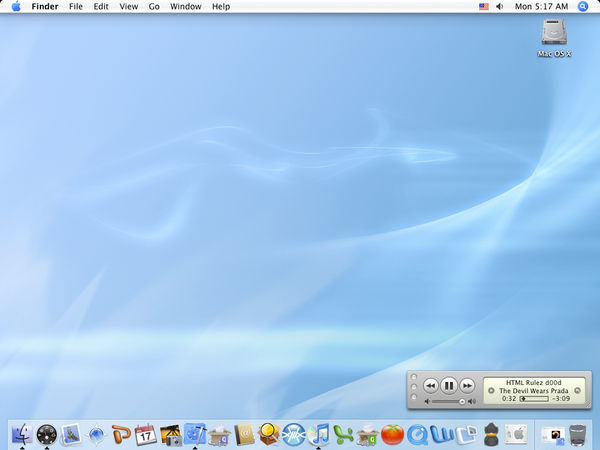Launch Image Capture camera icon in Dock
The width and height of the screenshot is (600, 450).
pos(170,435)
